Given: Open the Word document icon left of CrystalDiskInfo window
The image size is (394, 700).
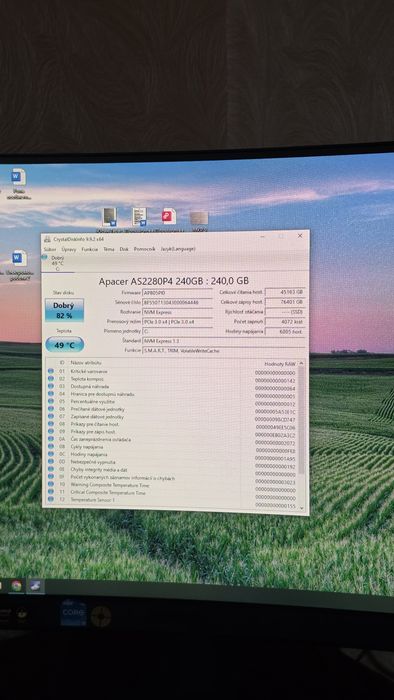Looking at the screenshot, I should click(19, 259).
